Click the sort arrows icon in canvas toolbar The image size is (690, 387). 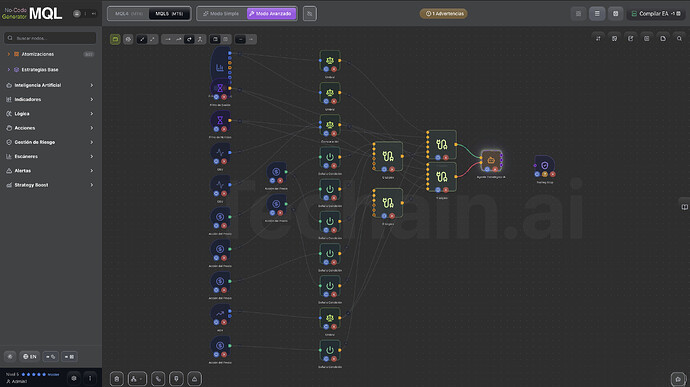click(598, 39)
